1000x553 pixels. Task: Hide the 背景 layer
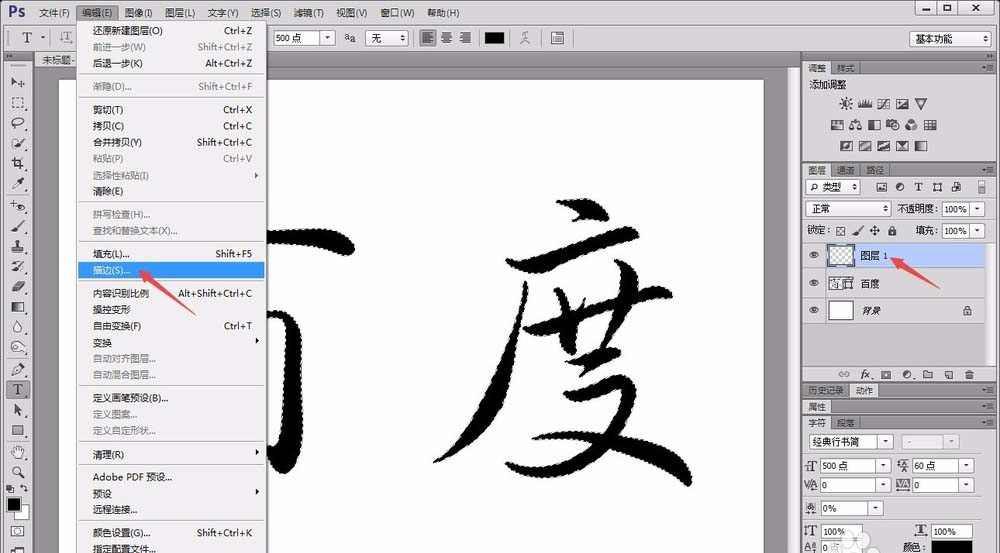pos(814,310)
